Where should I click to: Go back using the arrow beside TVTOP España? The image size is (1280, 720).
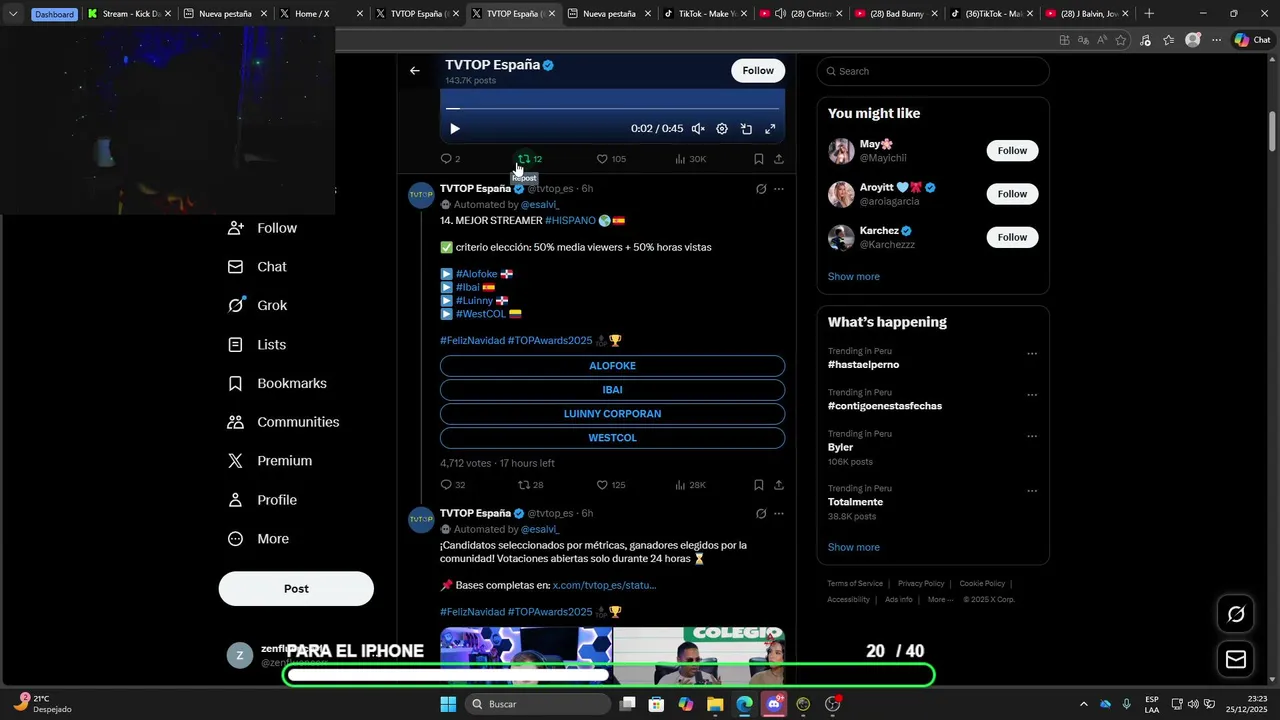[415, 71]
